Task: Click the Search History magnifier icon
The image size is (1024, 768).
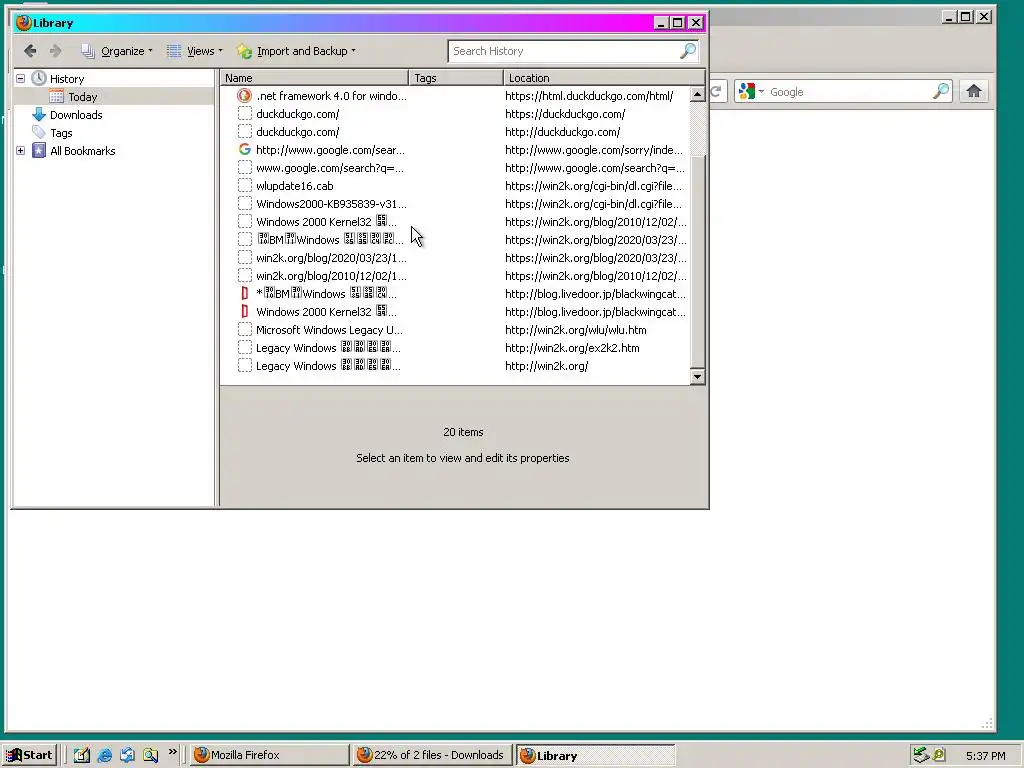Action: [688, 51]
